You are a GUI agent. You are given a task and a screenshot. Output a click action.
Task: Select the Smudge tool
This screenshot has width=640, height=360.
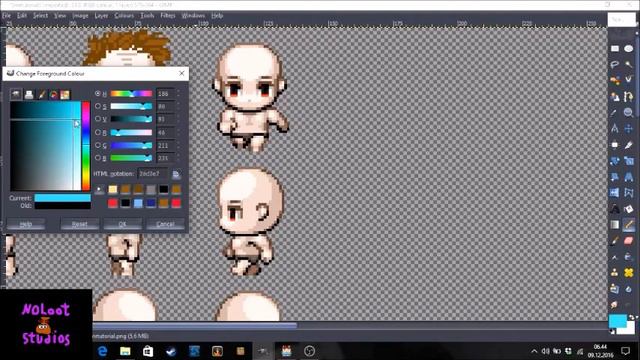(615, 304)
